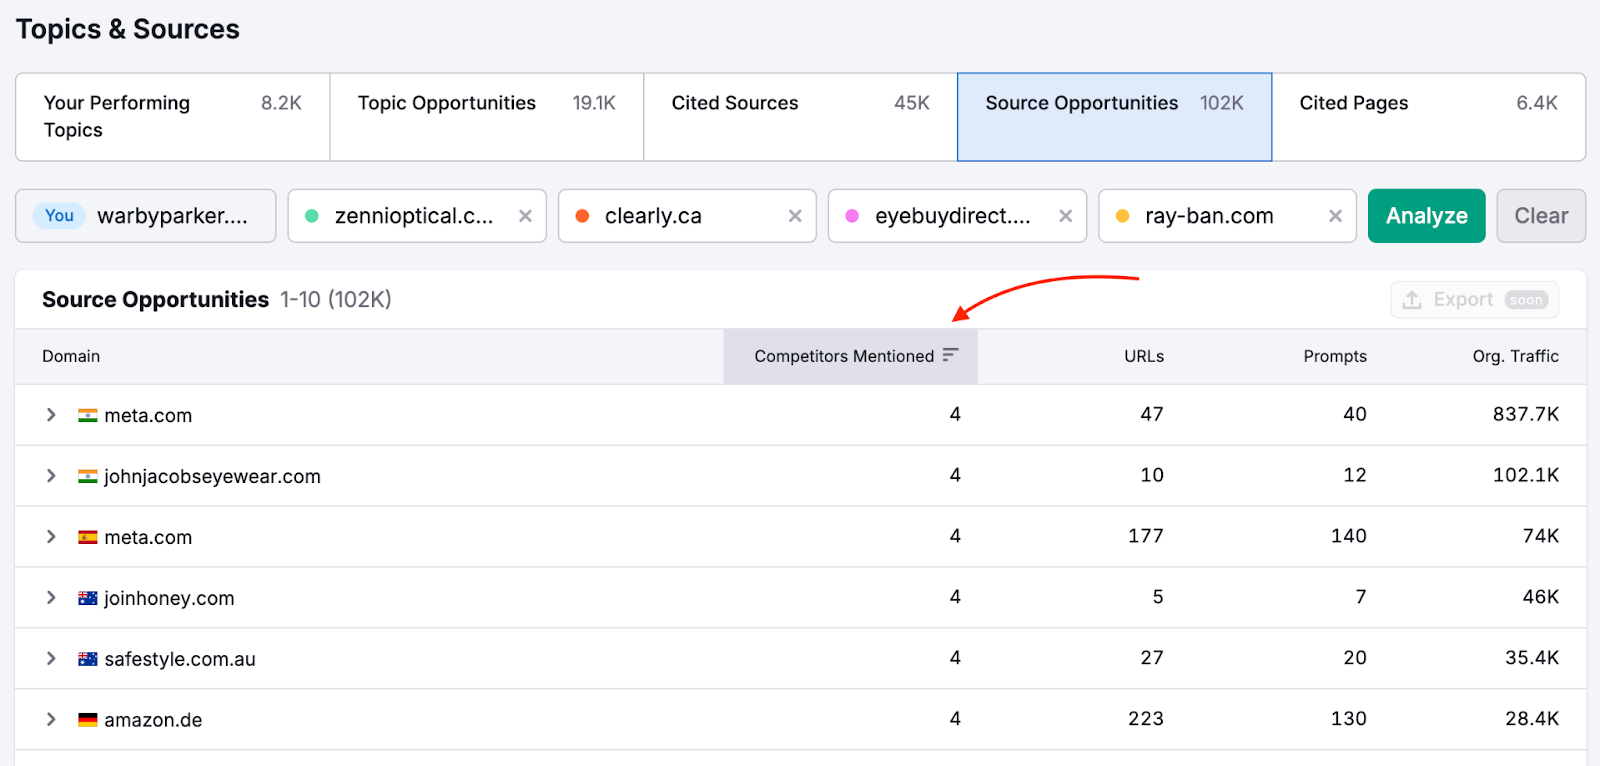Image resolution: width=1600 pixels, height=766 pixels.
Task: Click the Germany flag beside amazon.de
Action: pyautogui.click(x=88, y=720)
